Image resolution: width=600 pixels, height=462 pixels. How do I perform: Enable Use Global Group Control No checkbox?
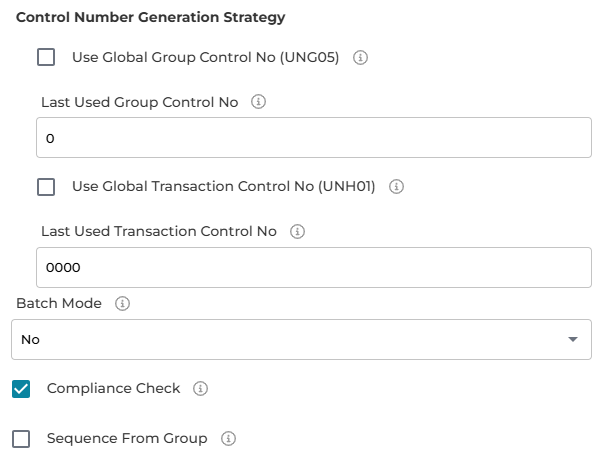(46, 58)
